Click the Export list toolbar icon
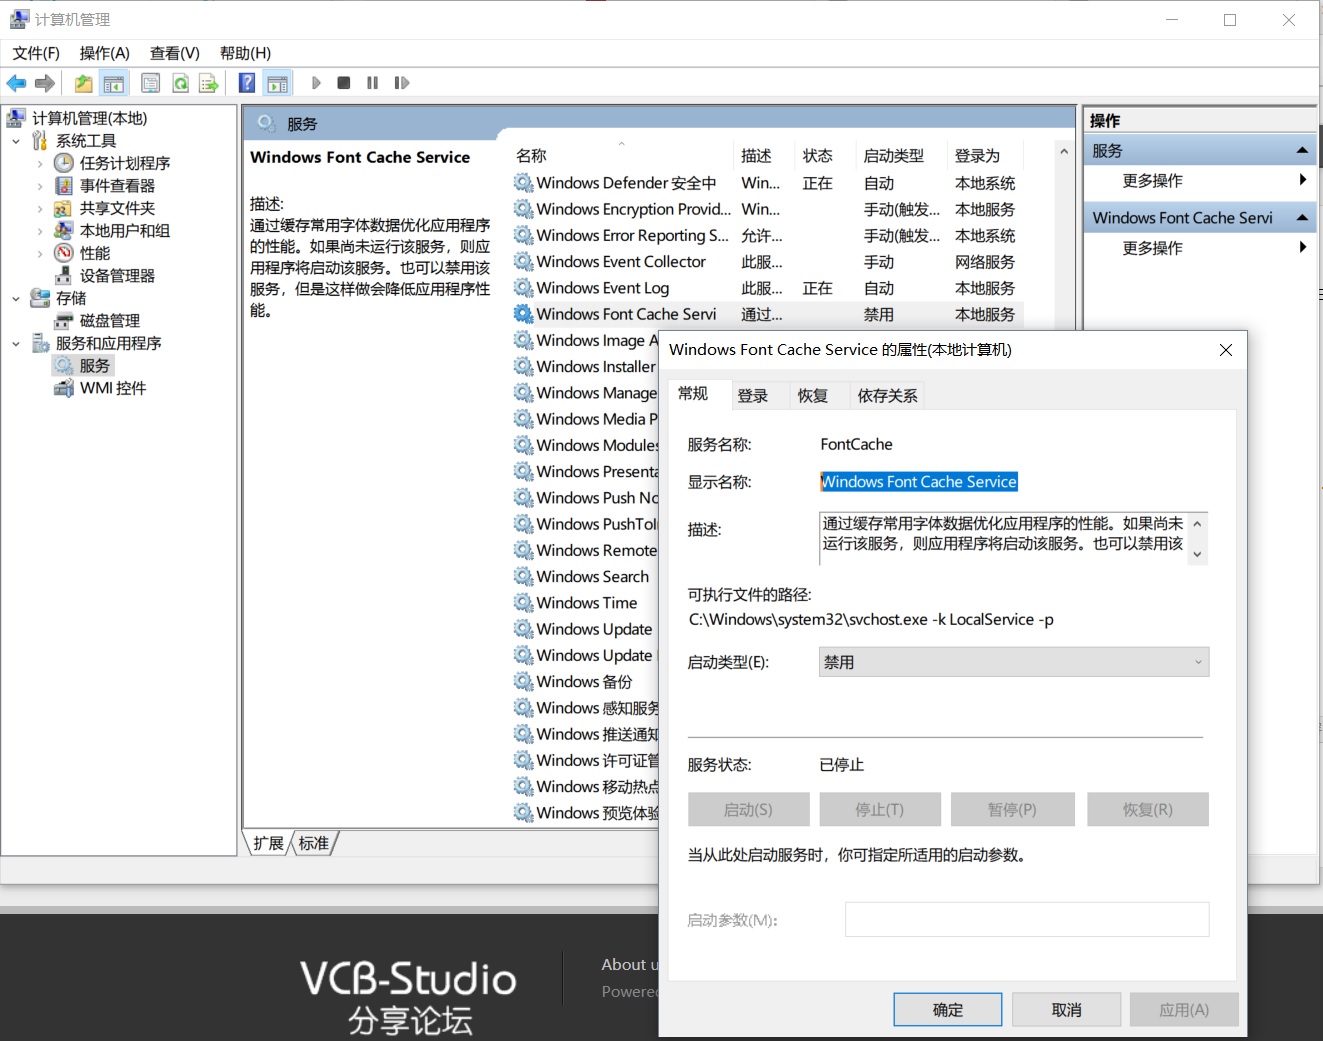The image size is (1323, 1041). pos(209,83)
